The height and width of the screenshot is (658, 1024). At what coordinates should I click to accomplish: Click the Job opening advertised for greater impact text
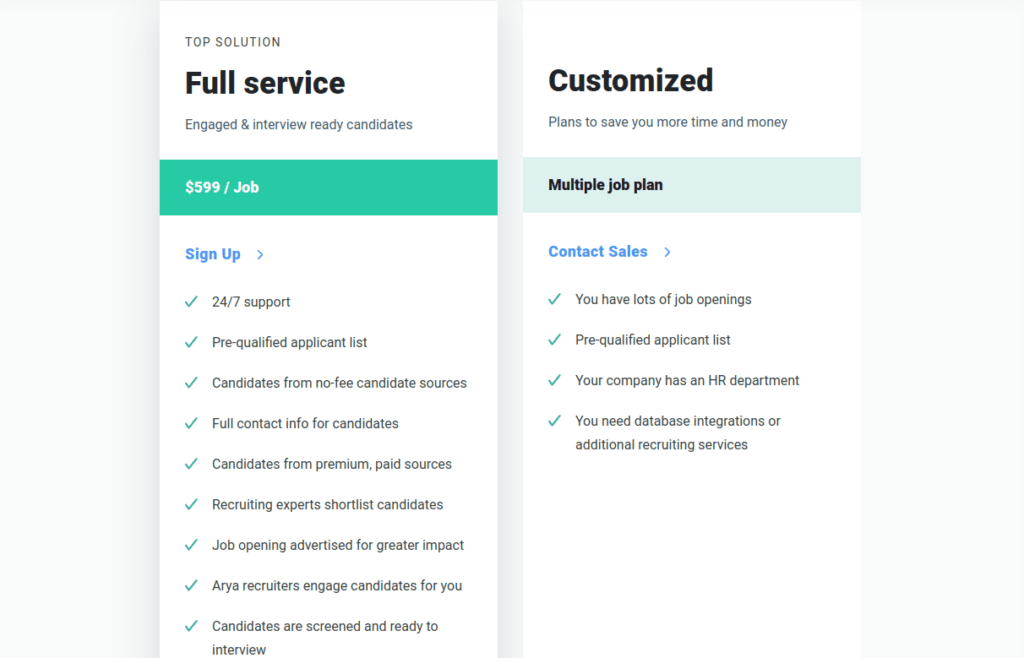[x=338, y=545]
